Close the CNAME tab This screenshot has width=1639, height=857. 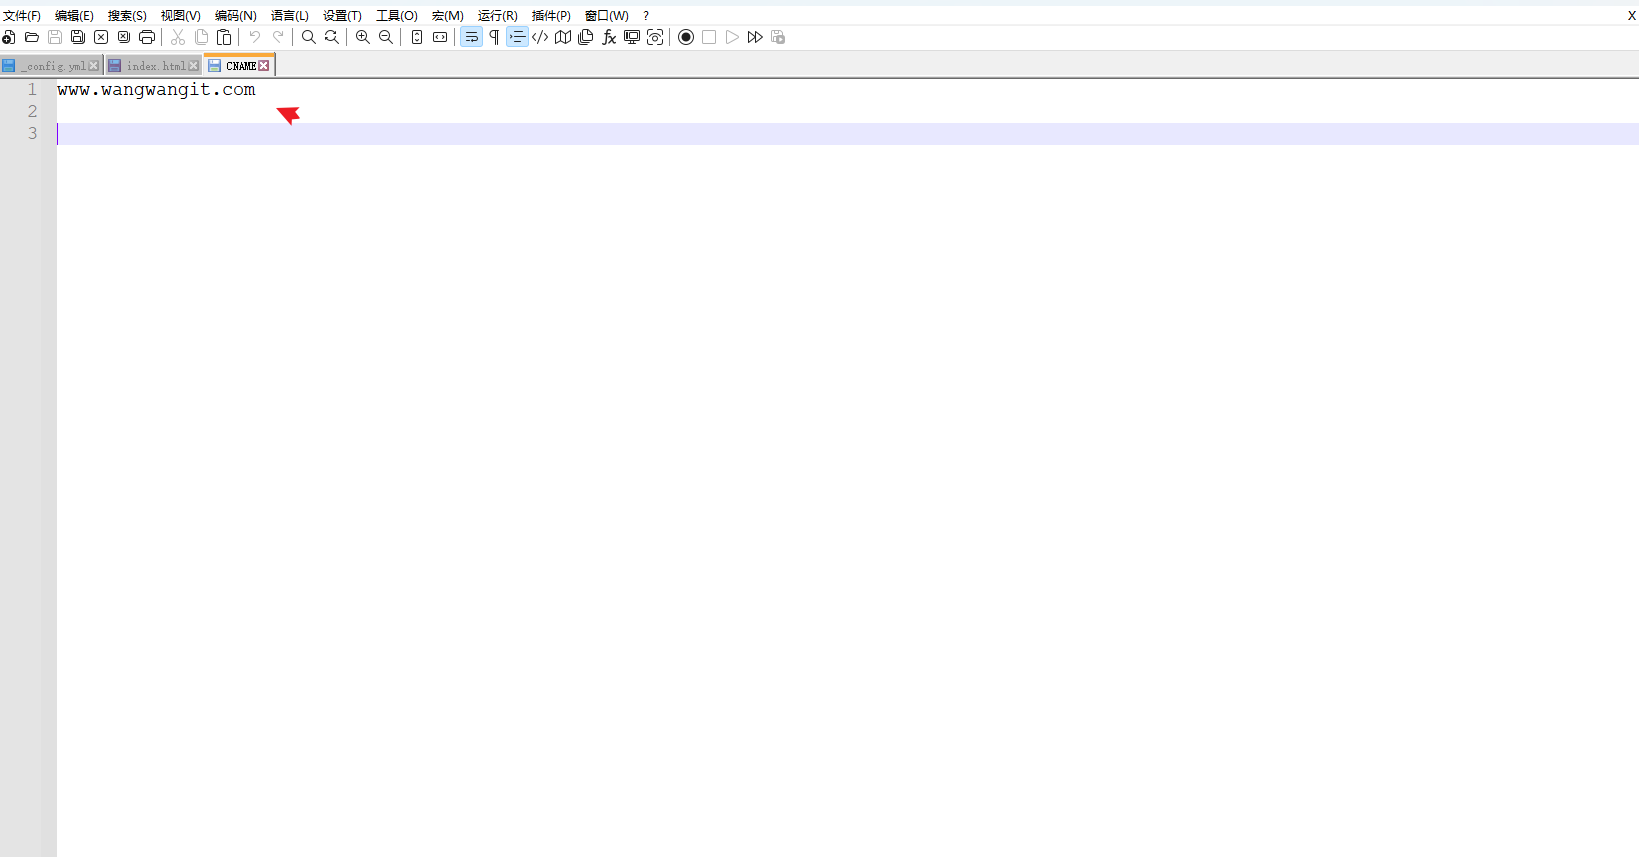tap(264, 66)
